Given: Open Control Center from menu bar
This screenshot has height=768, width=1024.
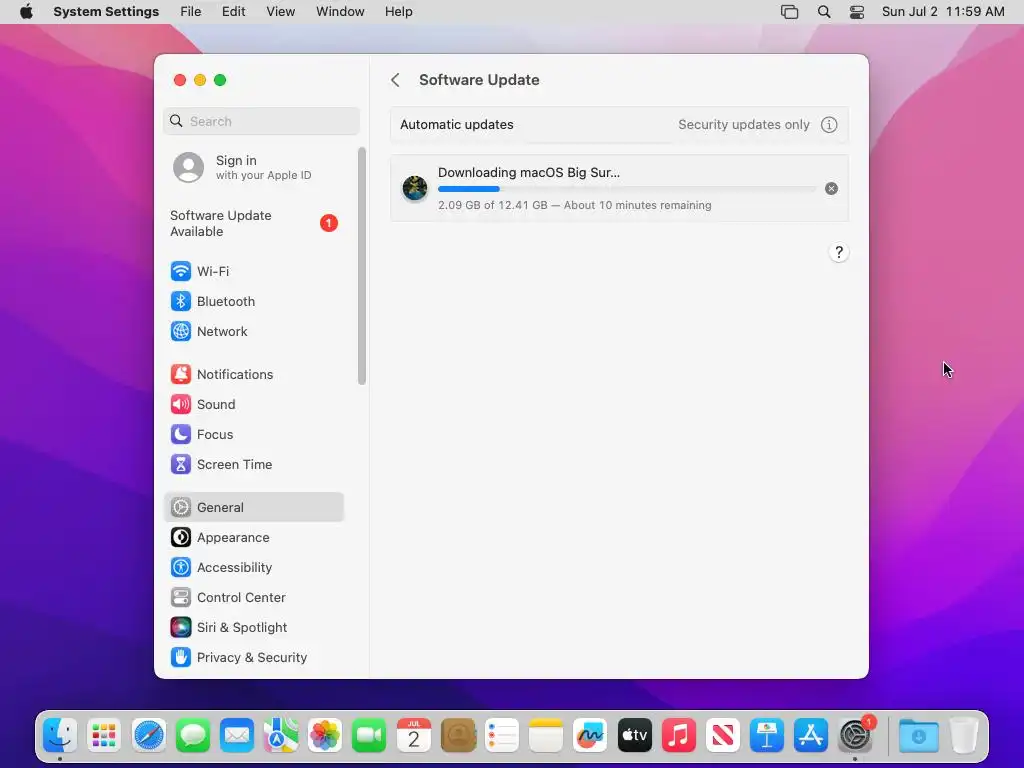Looking at the screenshot, I should click(857, 12).
